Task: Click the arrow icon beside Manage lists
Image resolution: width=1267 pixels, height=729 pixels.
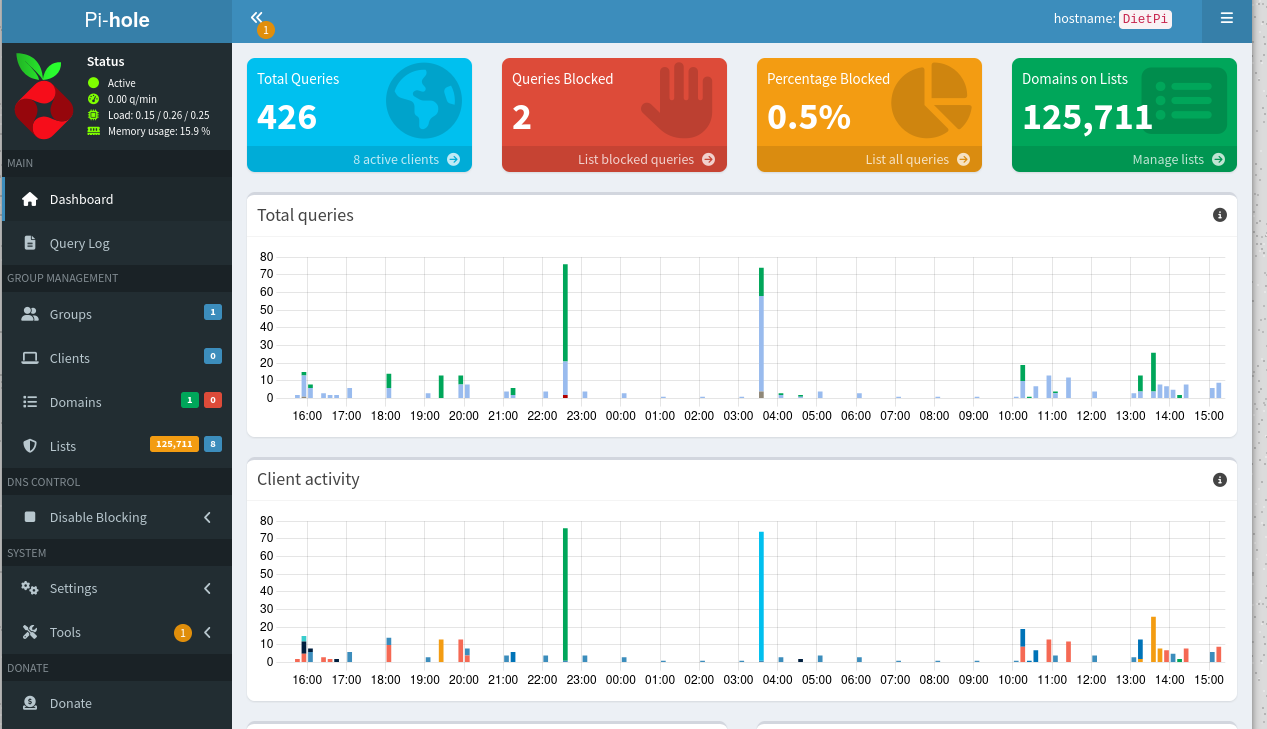Action: click(x=1218, y=159)
